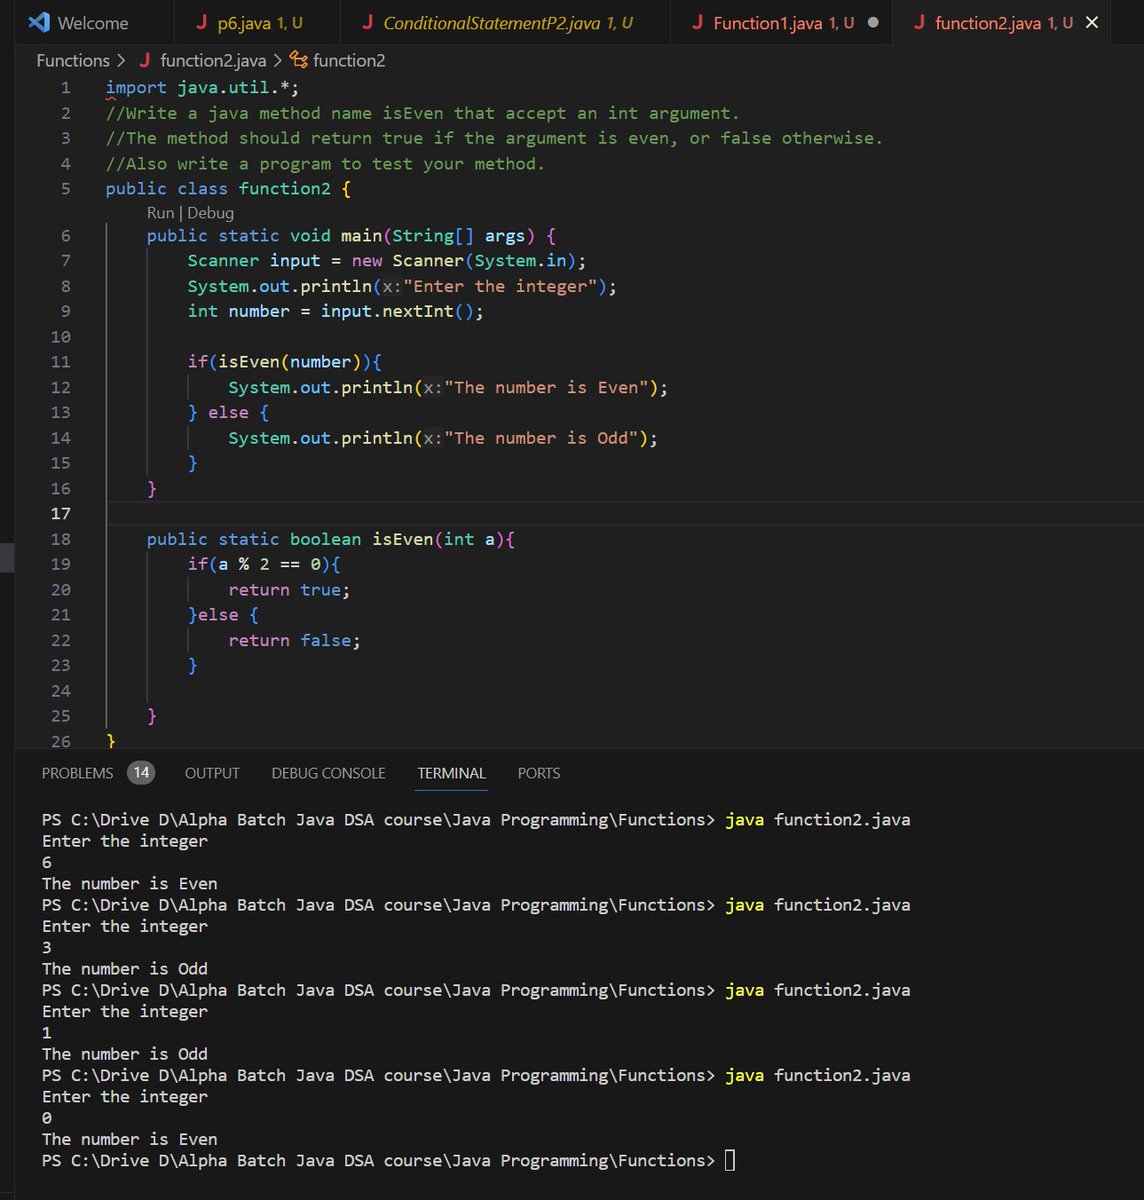Switch to the OUTPUT panel tab
The width and height of the screenshot is (1144, 1200).
coord(212,773)
